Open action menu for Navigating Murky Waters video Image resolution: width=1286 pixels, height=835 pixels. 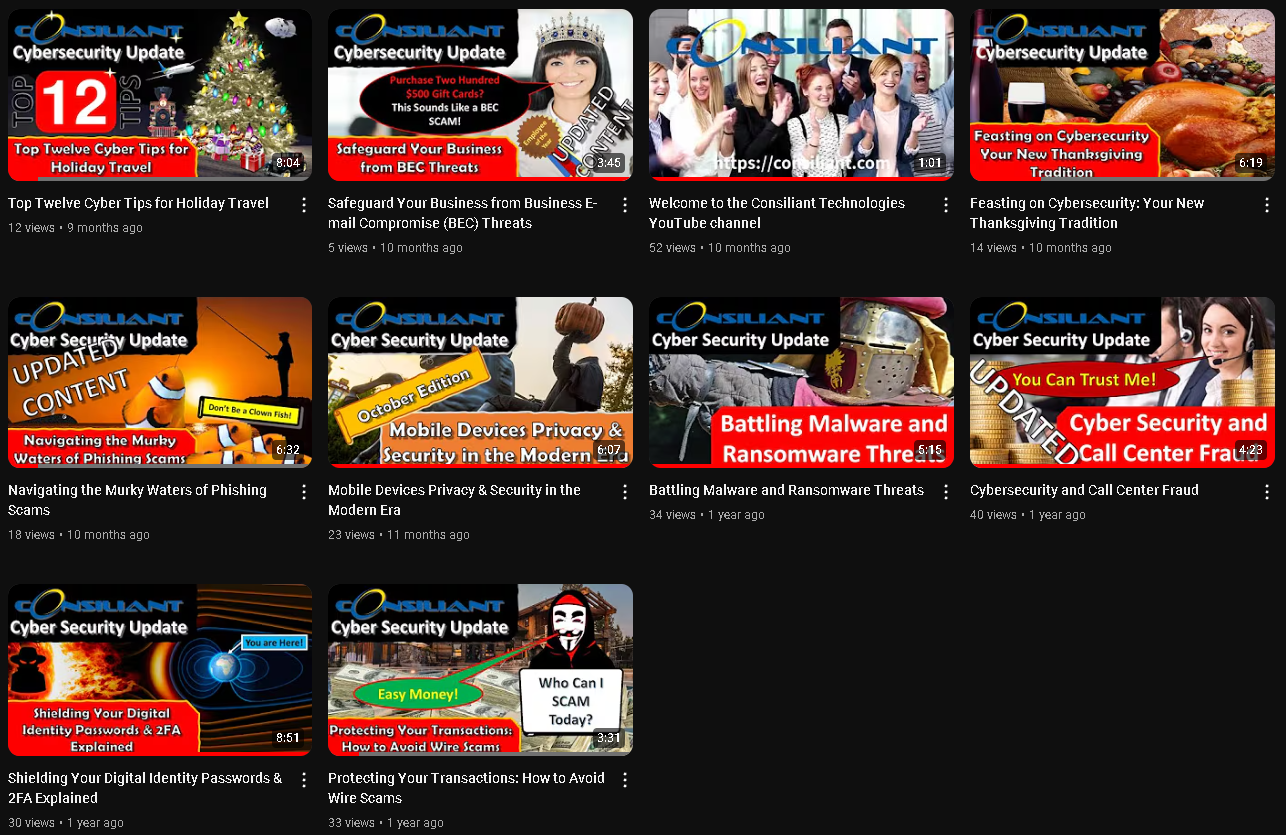(x=304, y=492)
